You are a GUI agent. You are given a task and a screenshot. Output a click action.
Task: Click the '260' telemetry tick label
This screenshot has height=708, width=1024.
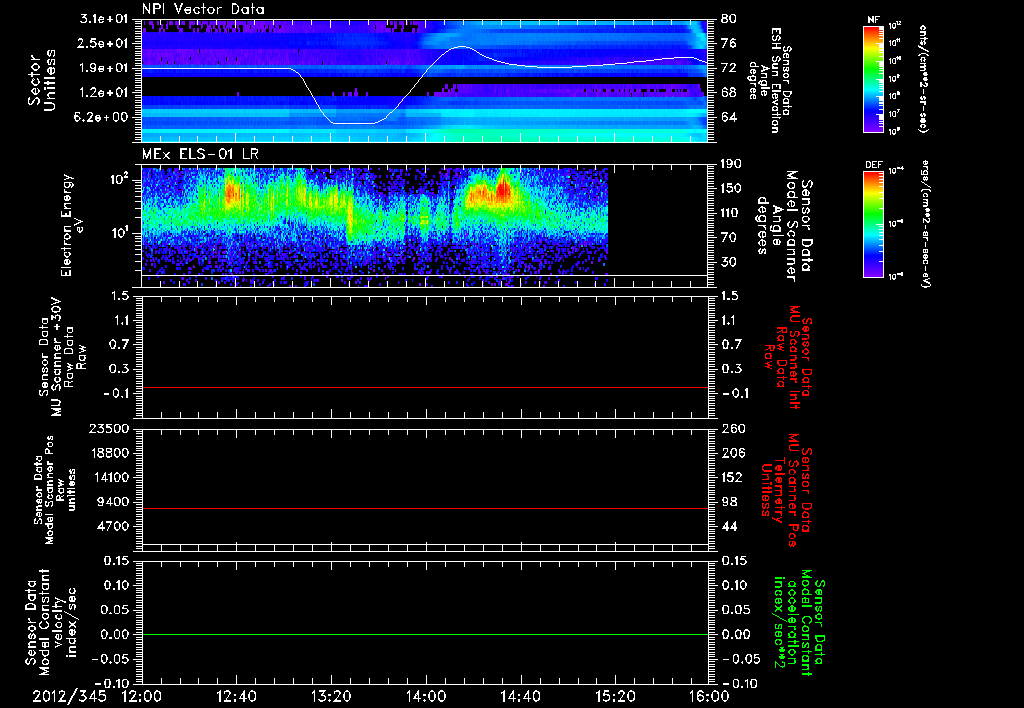(733, 428)
